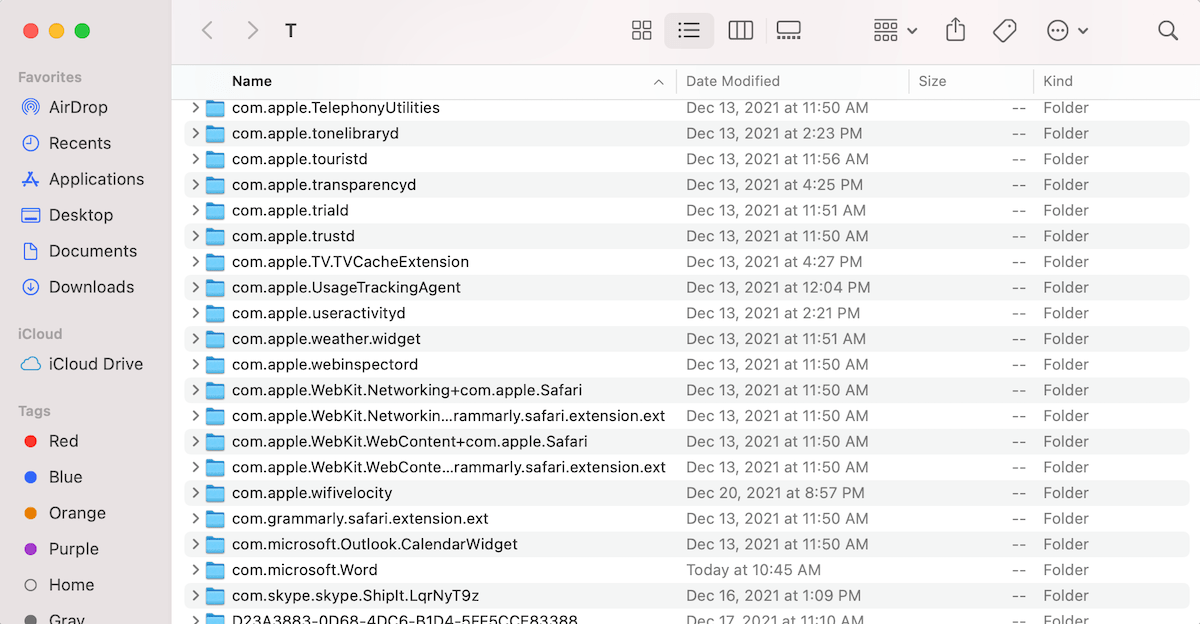The width and height of the screenshot is (1200, 624).
Task: Click the com.grammarly.safari.extension.ext folder icon
Action: coord(215,518)
